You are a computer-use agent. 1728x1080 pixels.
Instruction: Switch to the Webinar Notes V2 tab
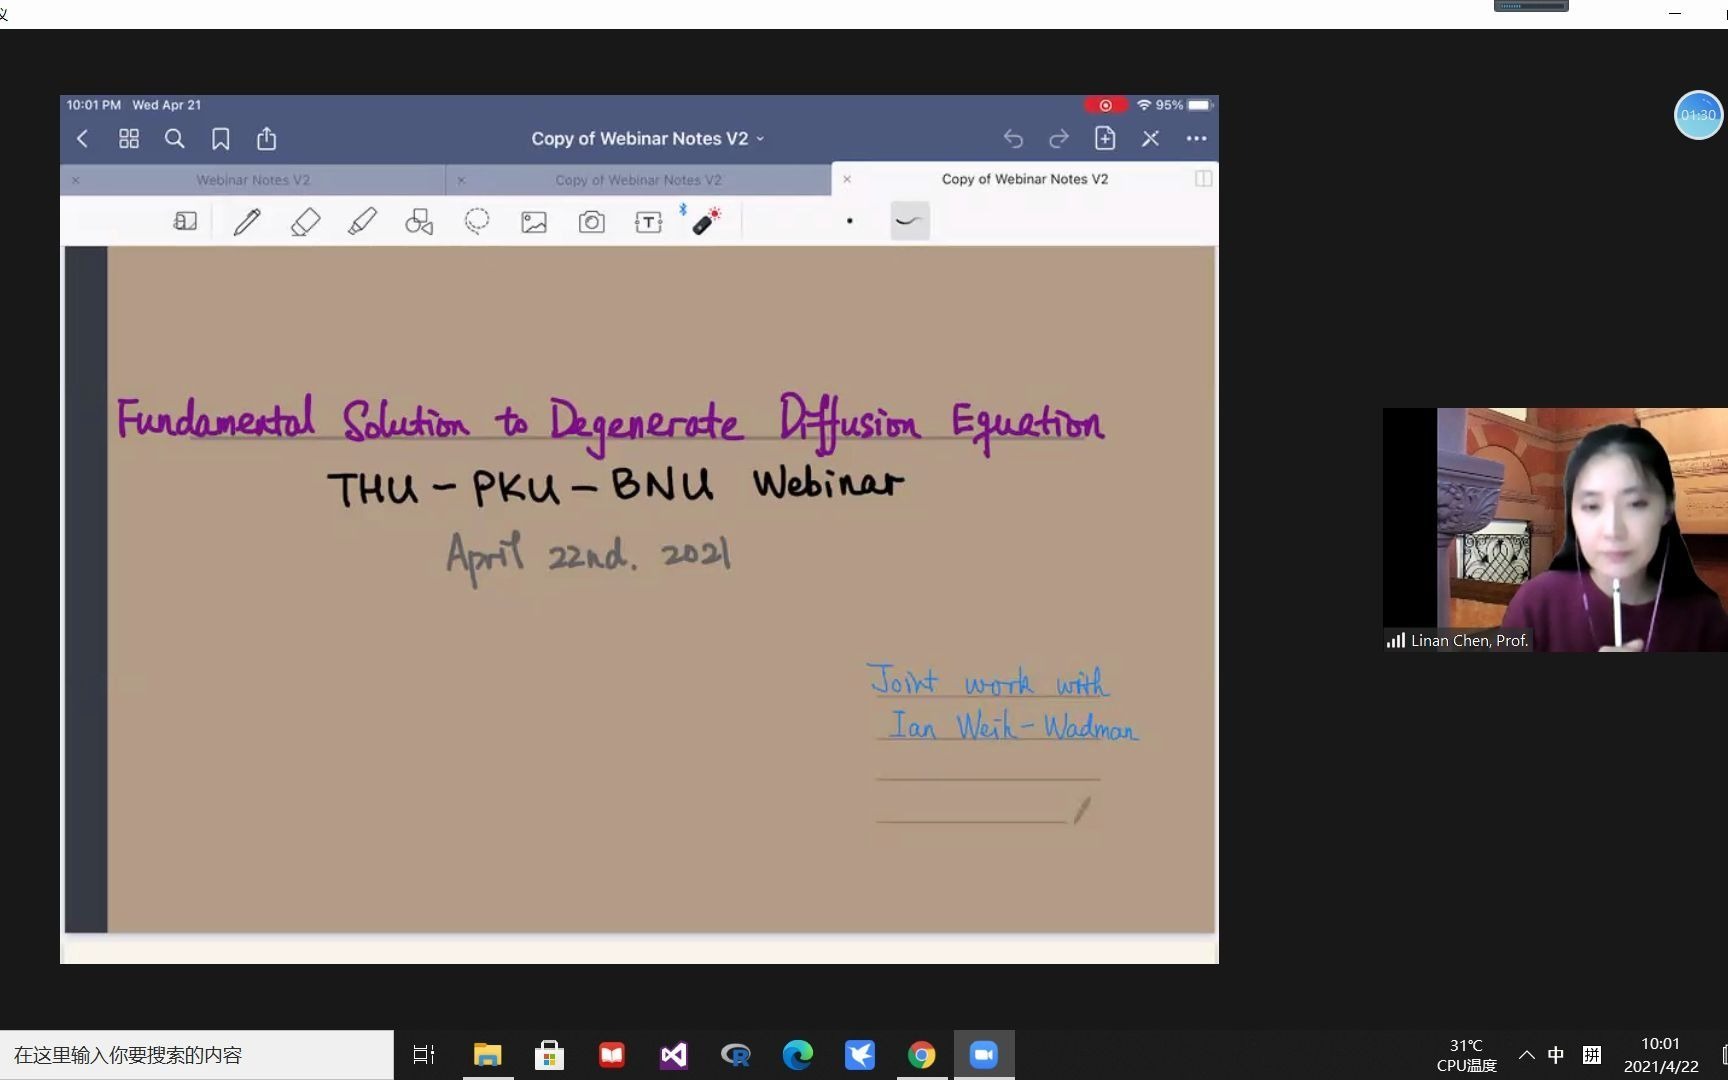pos(253,180)
